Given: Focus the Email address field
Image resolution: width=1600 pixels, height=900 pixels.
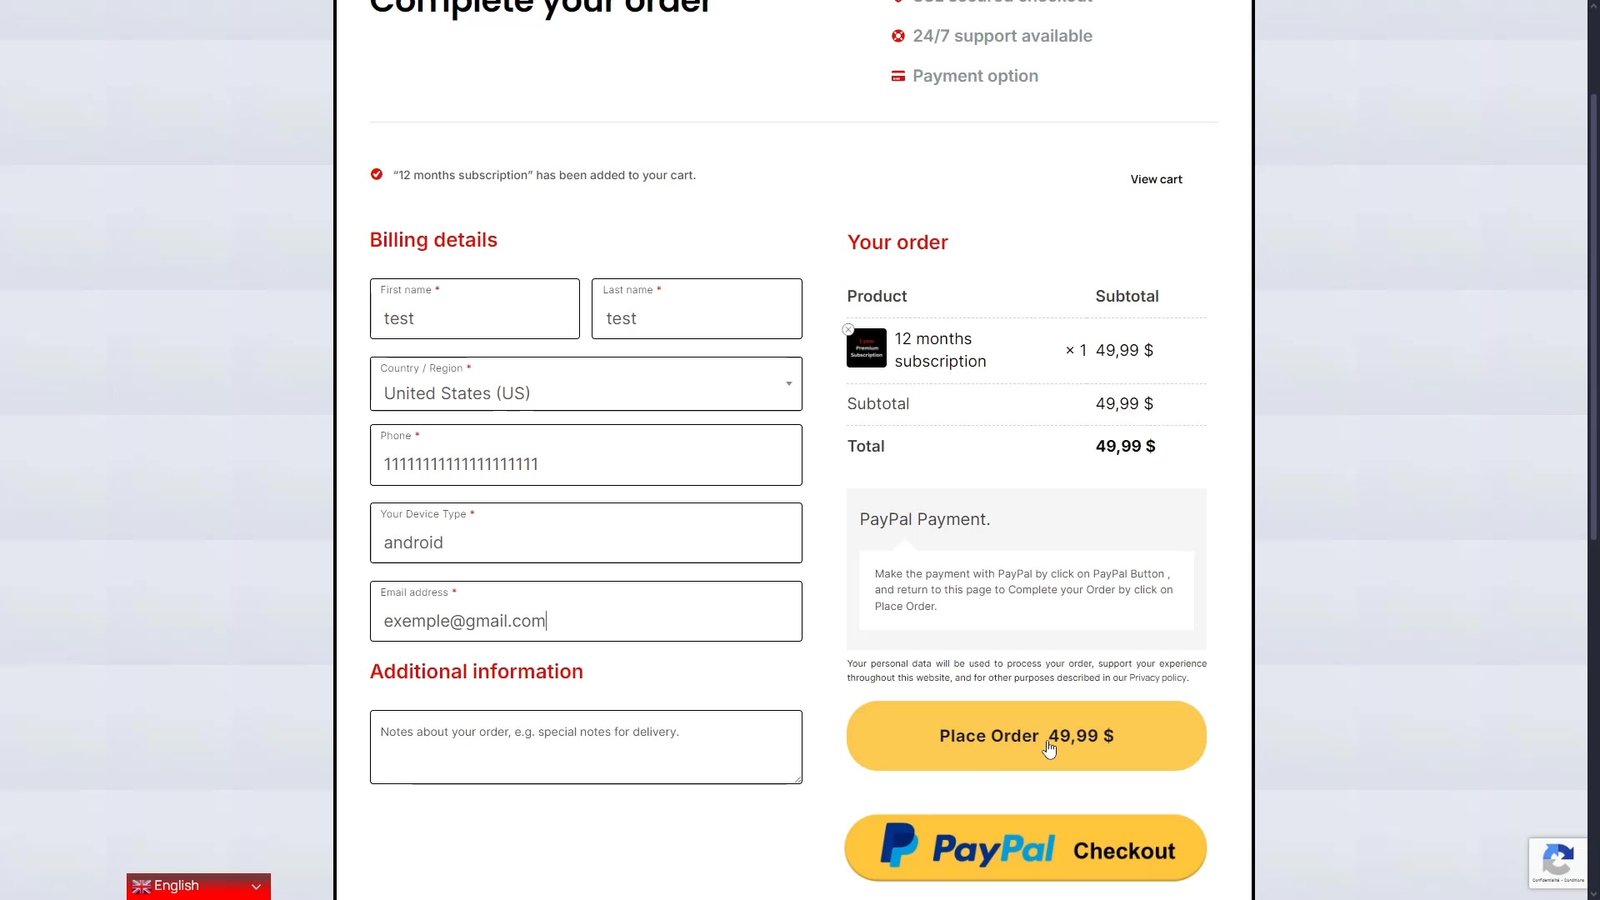Looking at the screenshot, I should pos(586,621).
